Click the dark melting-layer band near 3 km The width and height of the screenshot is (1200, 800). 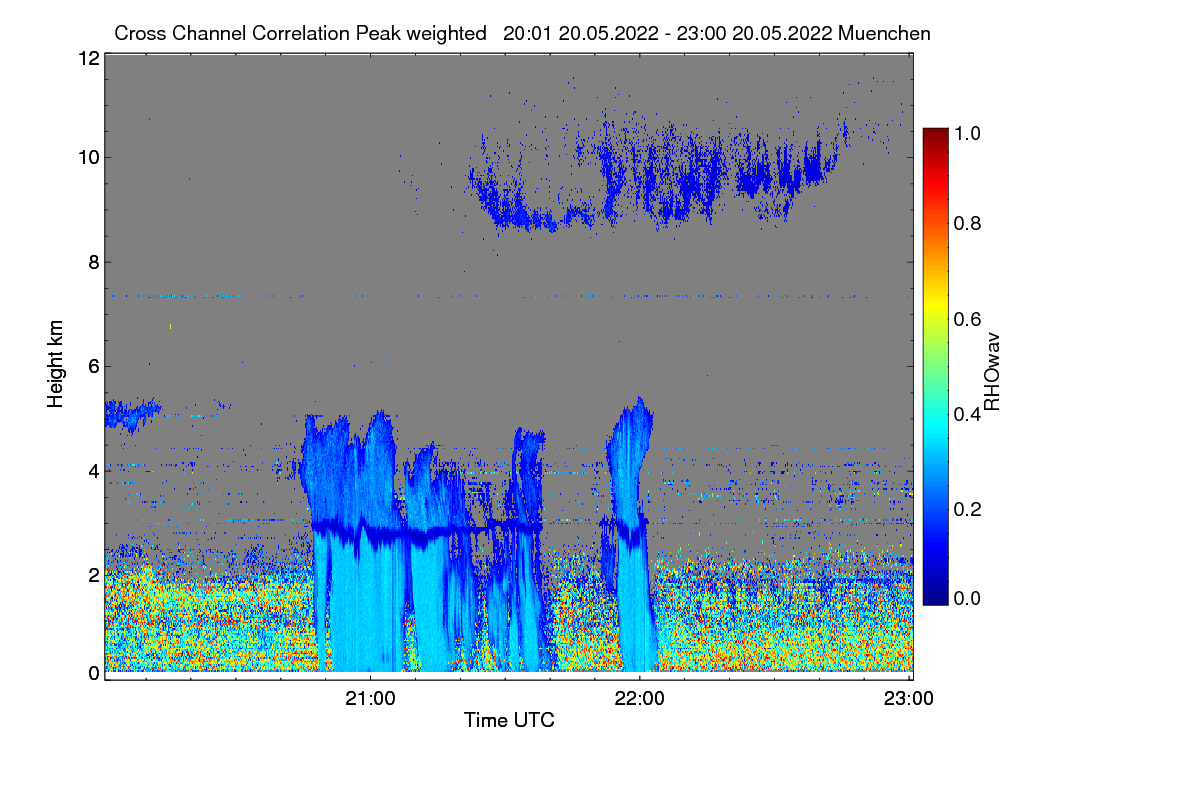click(x=430, y=531)
